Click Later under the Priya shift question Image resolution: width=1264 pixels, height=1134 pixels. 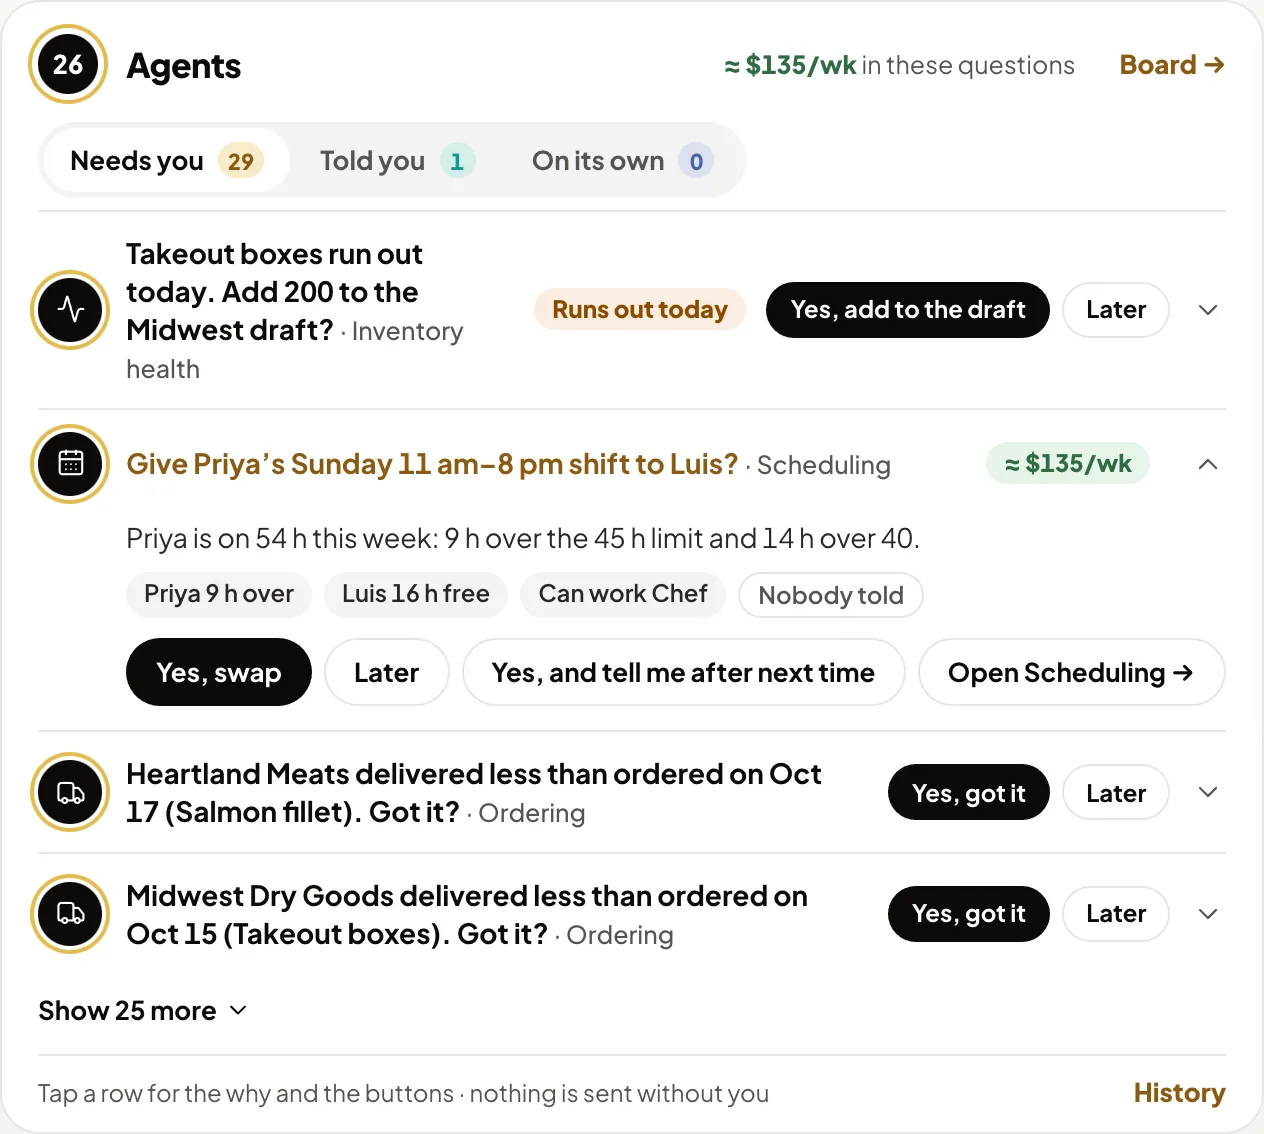pyautogui.click(x=387, y=672)
